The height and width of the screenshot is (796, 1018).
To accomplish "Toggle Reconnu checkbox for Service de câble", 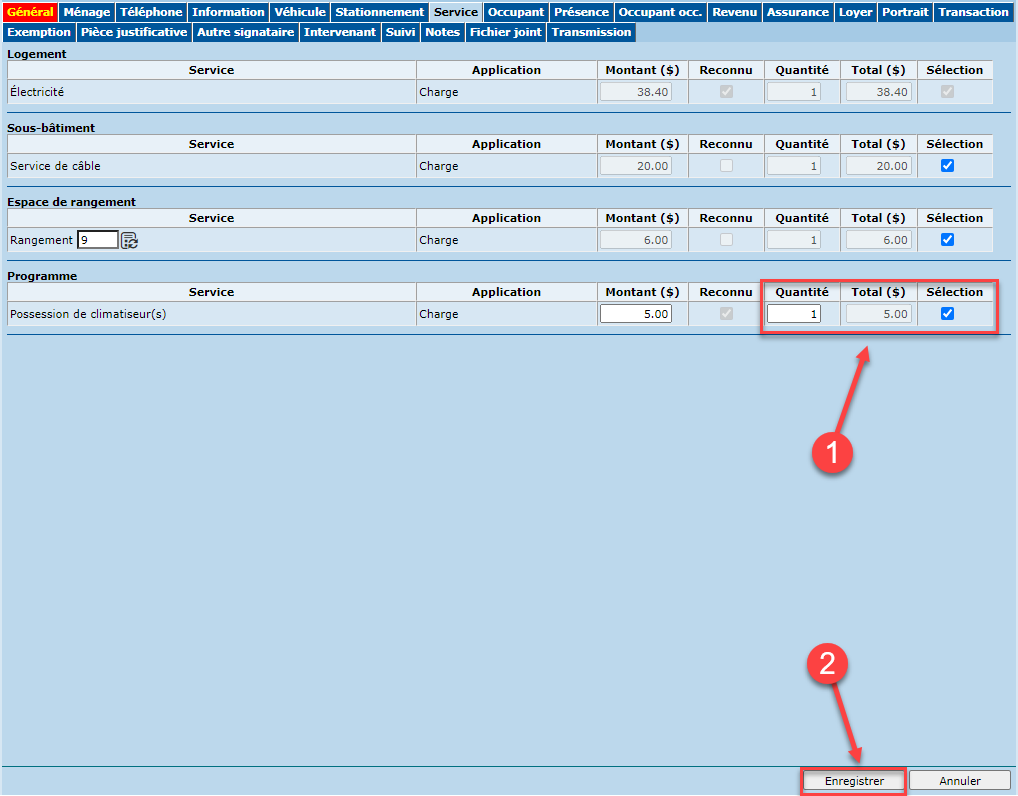I will (x=727, y=166).
